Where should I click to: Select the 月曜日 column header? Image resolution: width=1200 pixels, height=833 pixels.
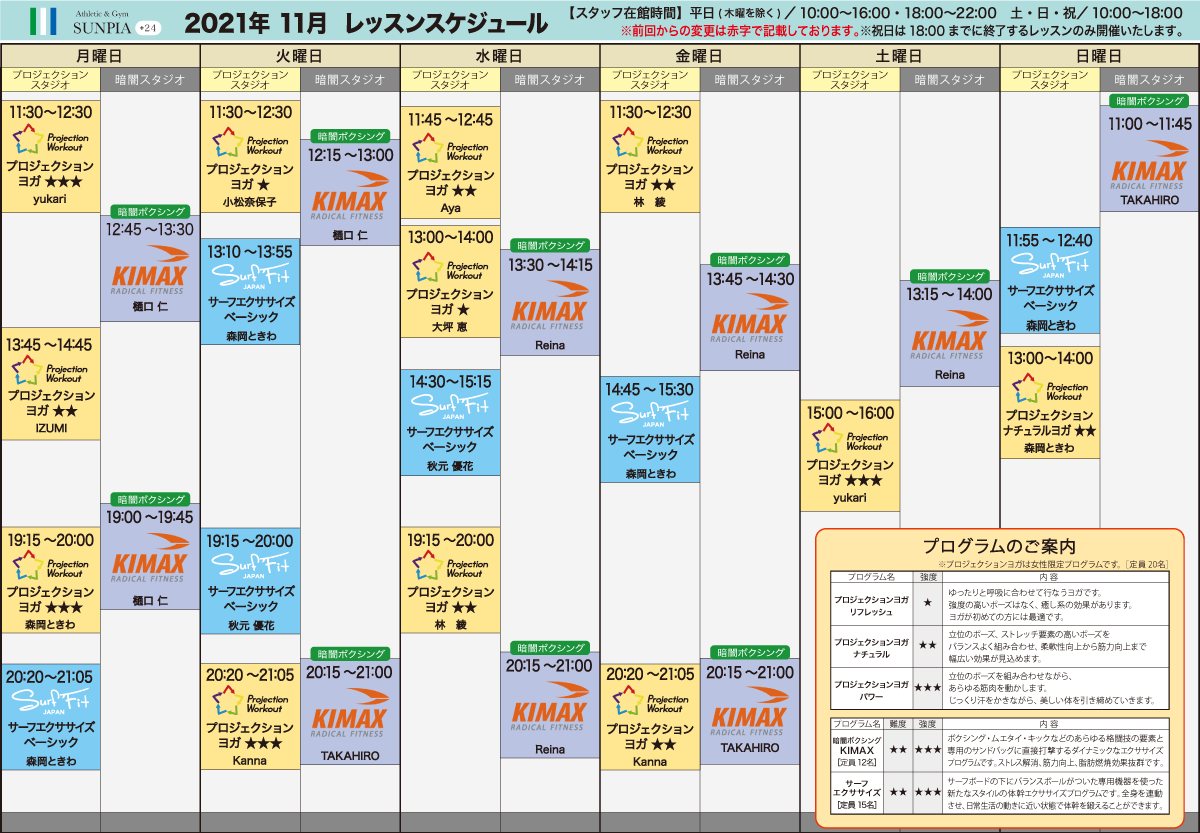coord(100,56)
